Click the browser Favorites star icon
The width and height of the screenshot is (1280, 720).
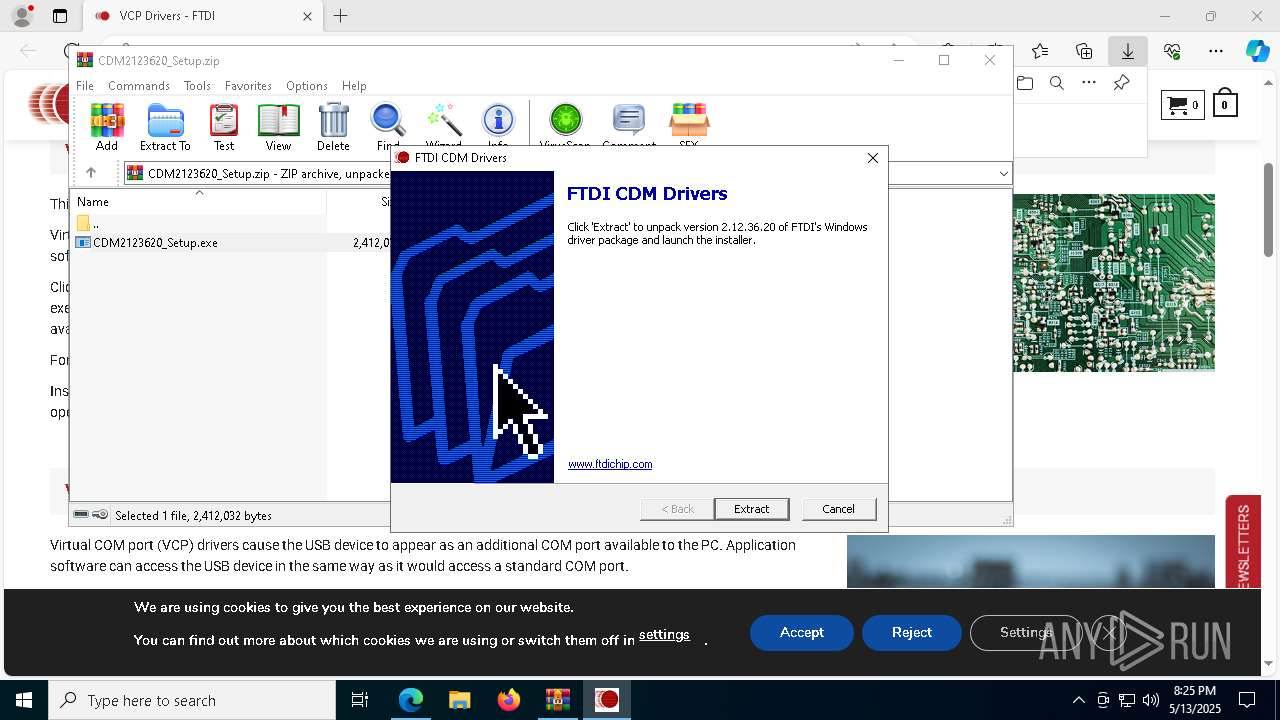point(1040,51)
